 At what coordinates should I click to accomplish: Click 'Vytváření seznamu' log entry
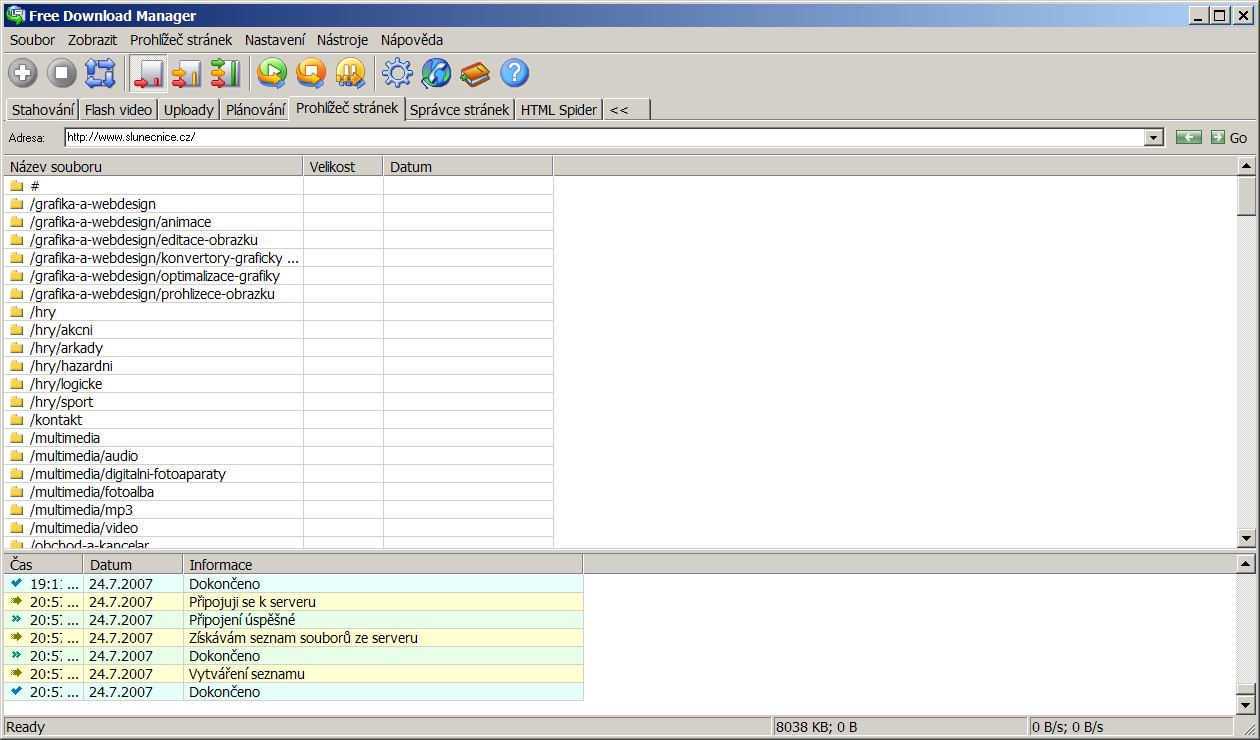coord(294,674)
